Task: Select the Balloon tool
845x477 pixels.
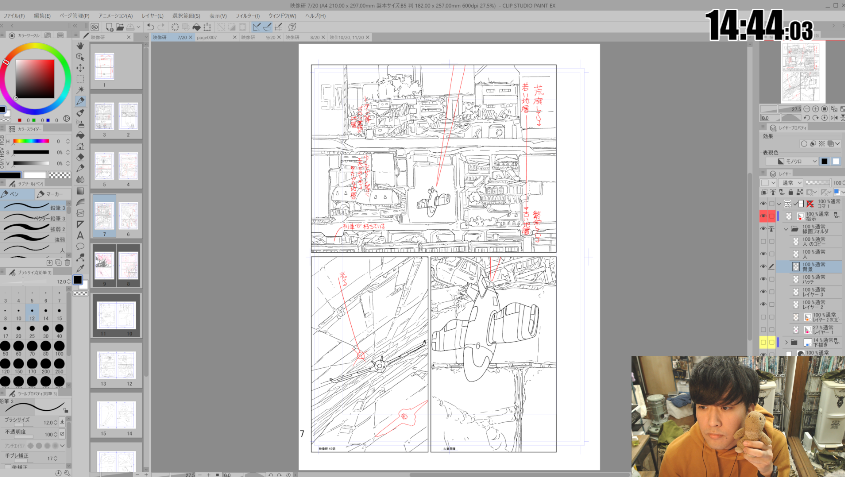Action: pos(80,246)
